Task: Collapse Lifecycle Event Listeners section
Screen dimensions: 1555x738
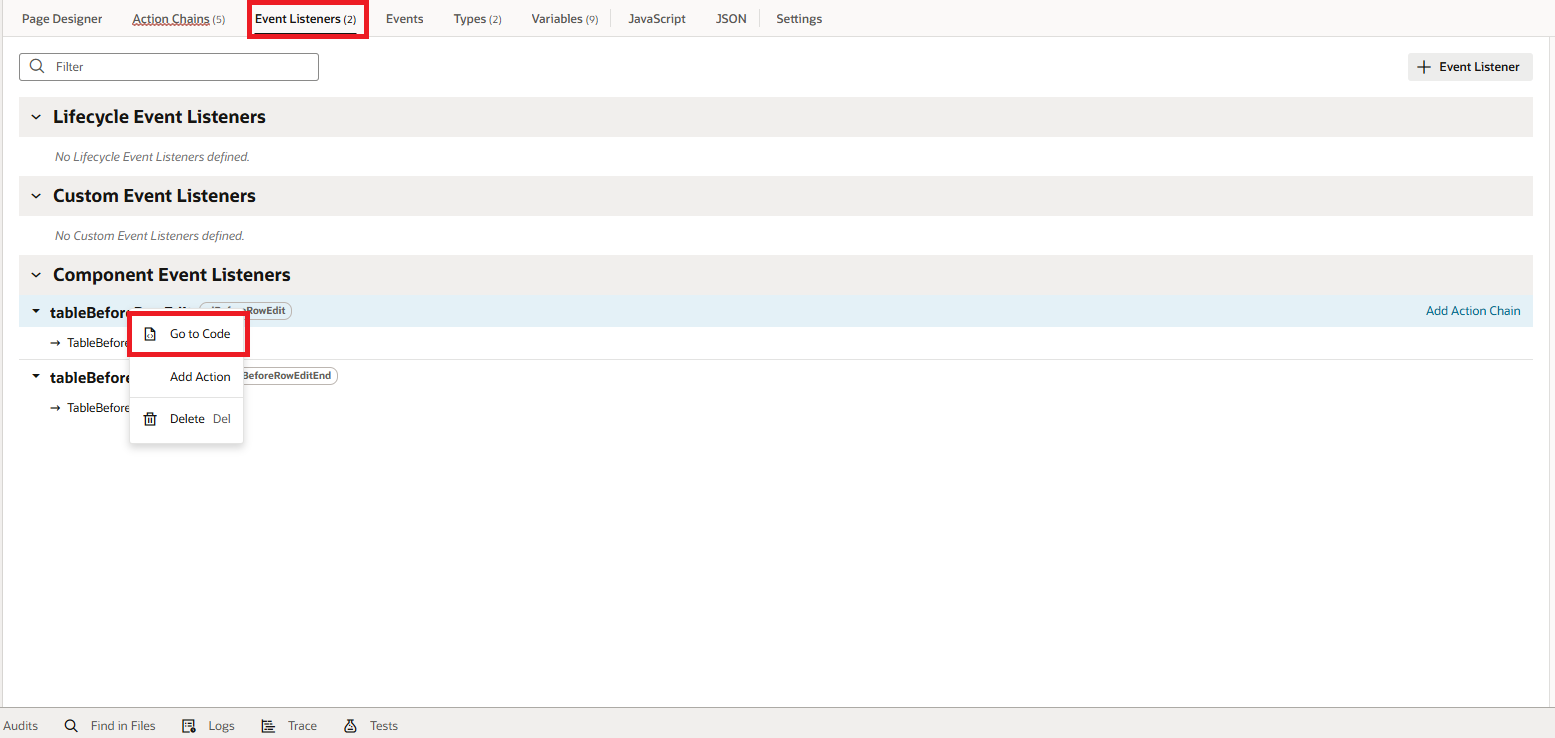Action: click(x=36, y=117)
